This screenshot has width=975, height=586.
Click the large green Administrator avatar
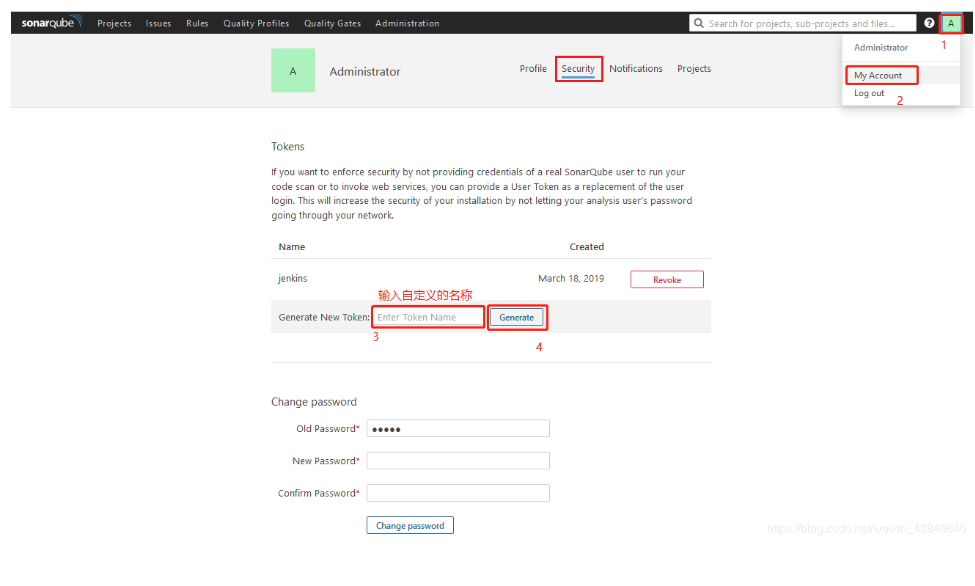293,70
